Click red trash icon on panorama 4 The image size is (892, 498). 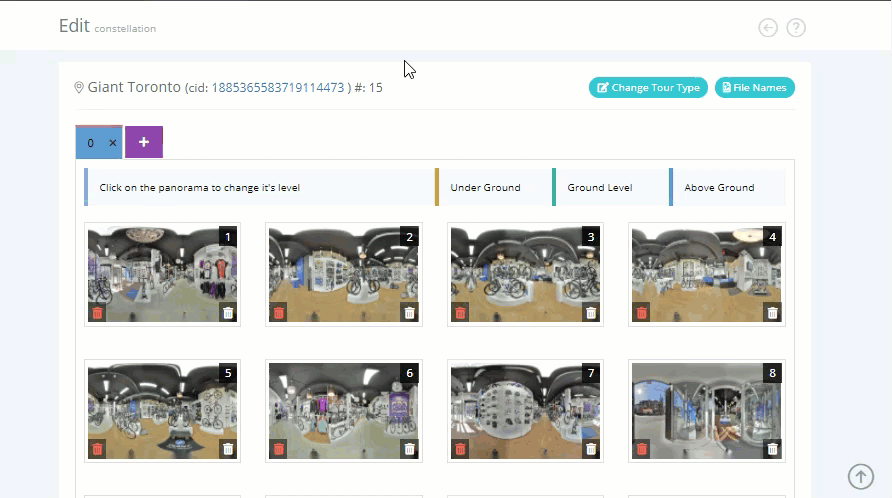coord(642,313)
